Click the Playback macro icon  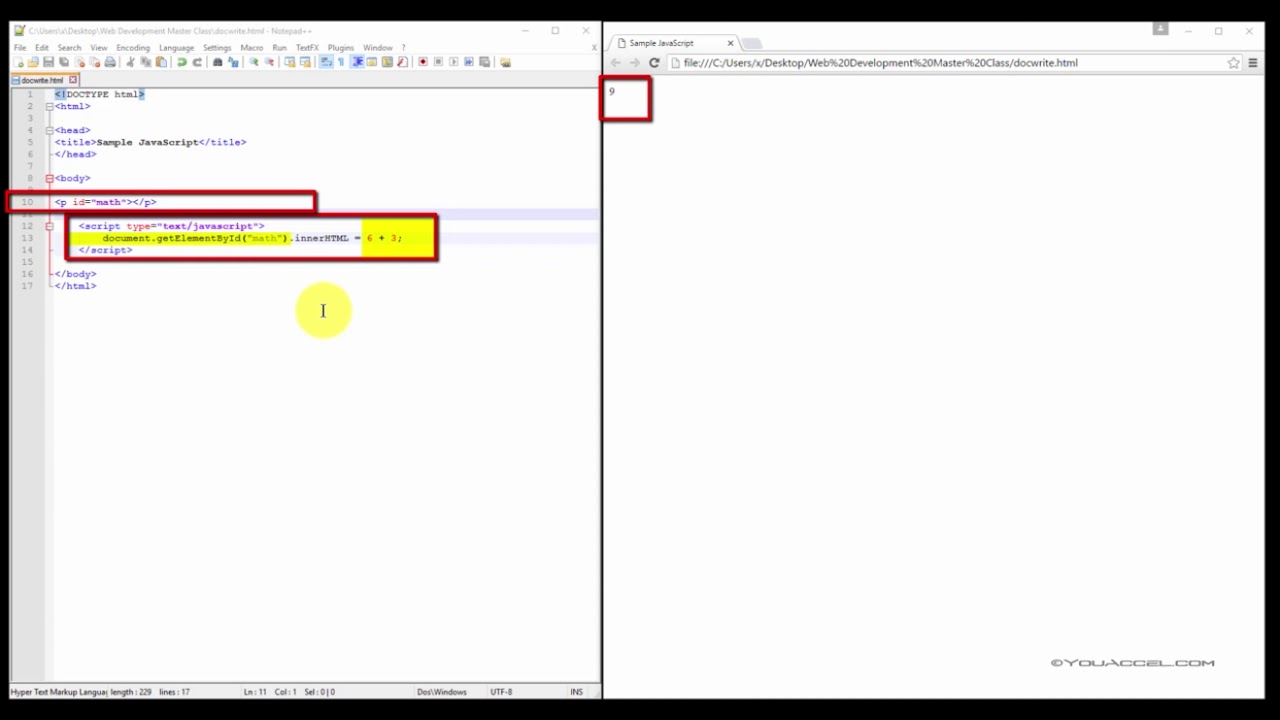tap(453, 62)
